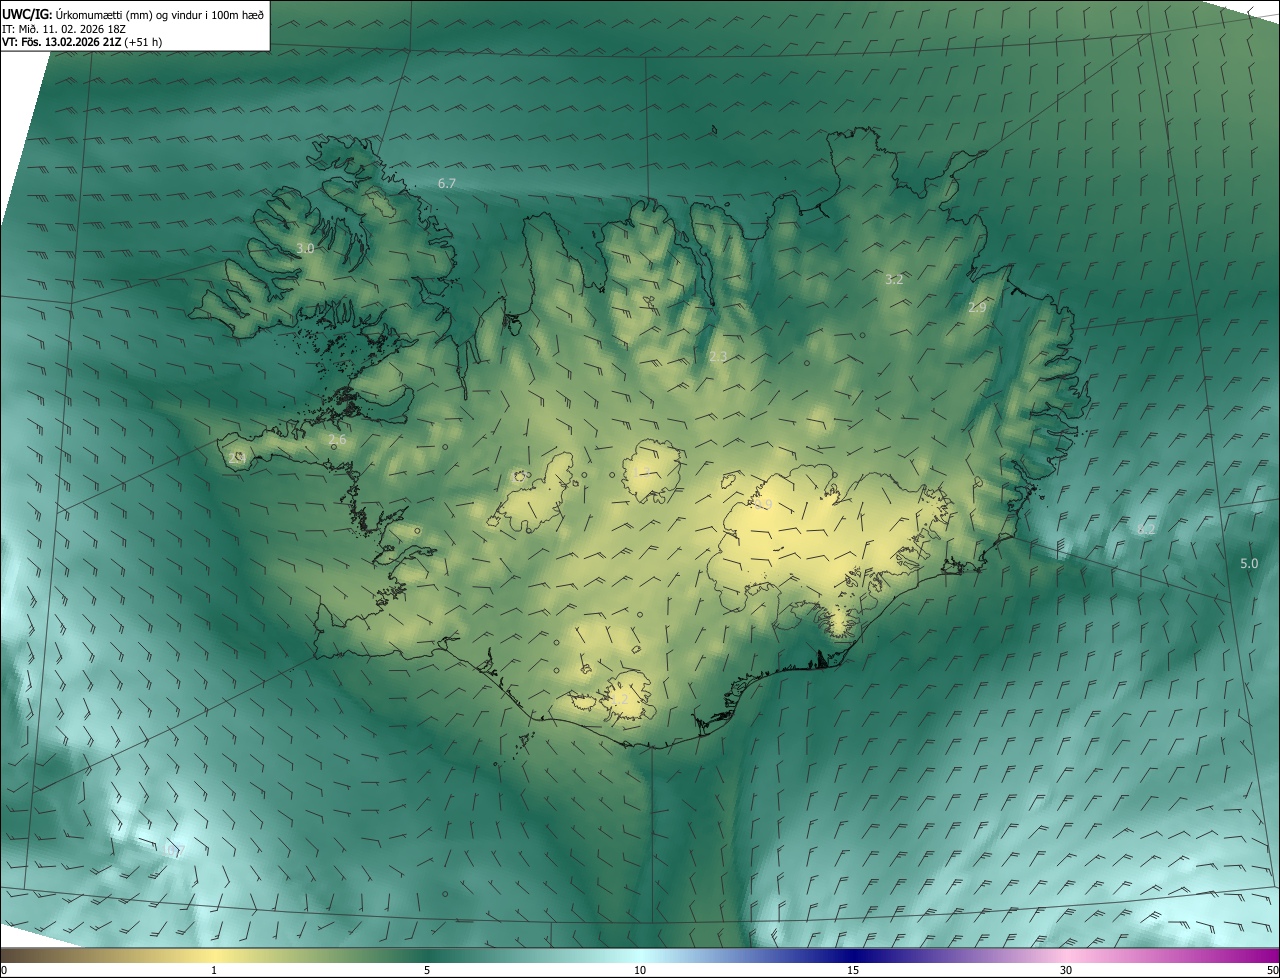
Task: Click the 50 tick label on the colorbar
Action: (1272, 971)
